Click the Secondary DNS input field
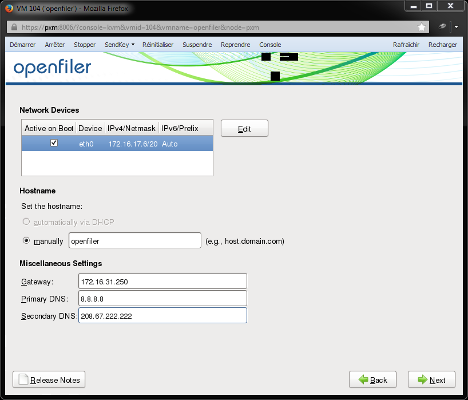 162,315
